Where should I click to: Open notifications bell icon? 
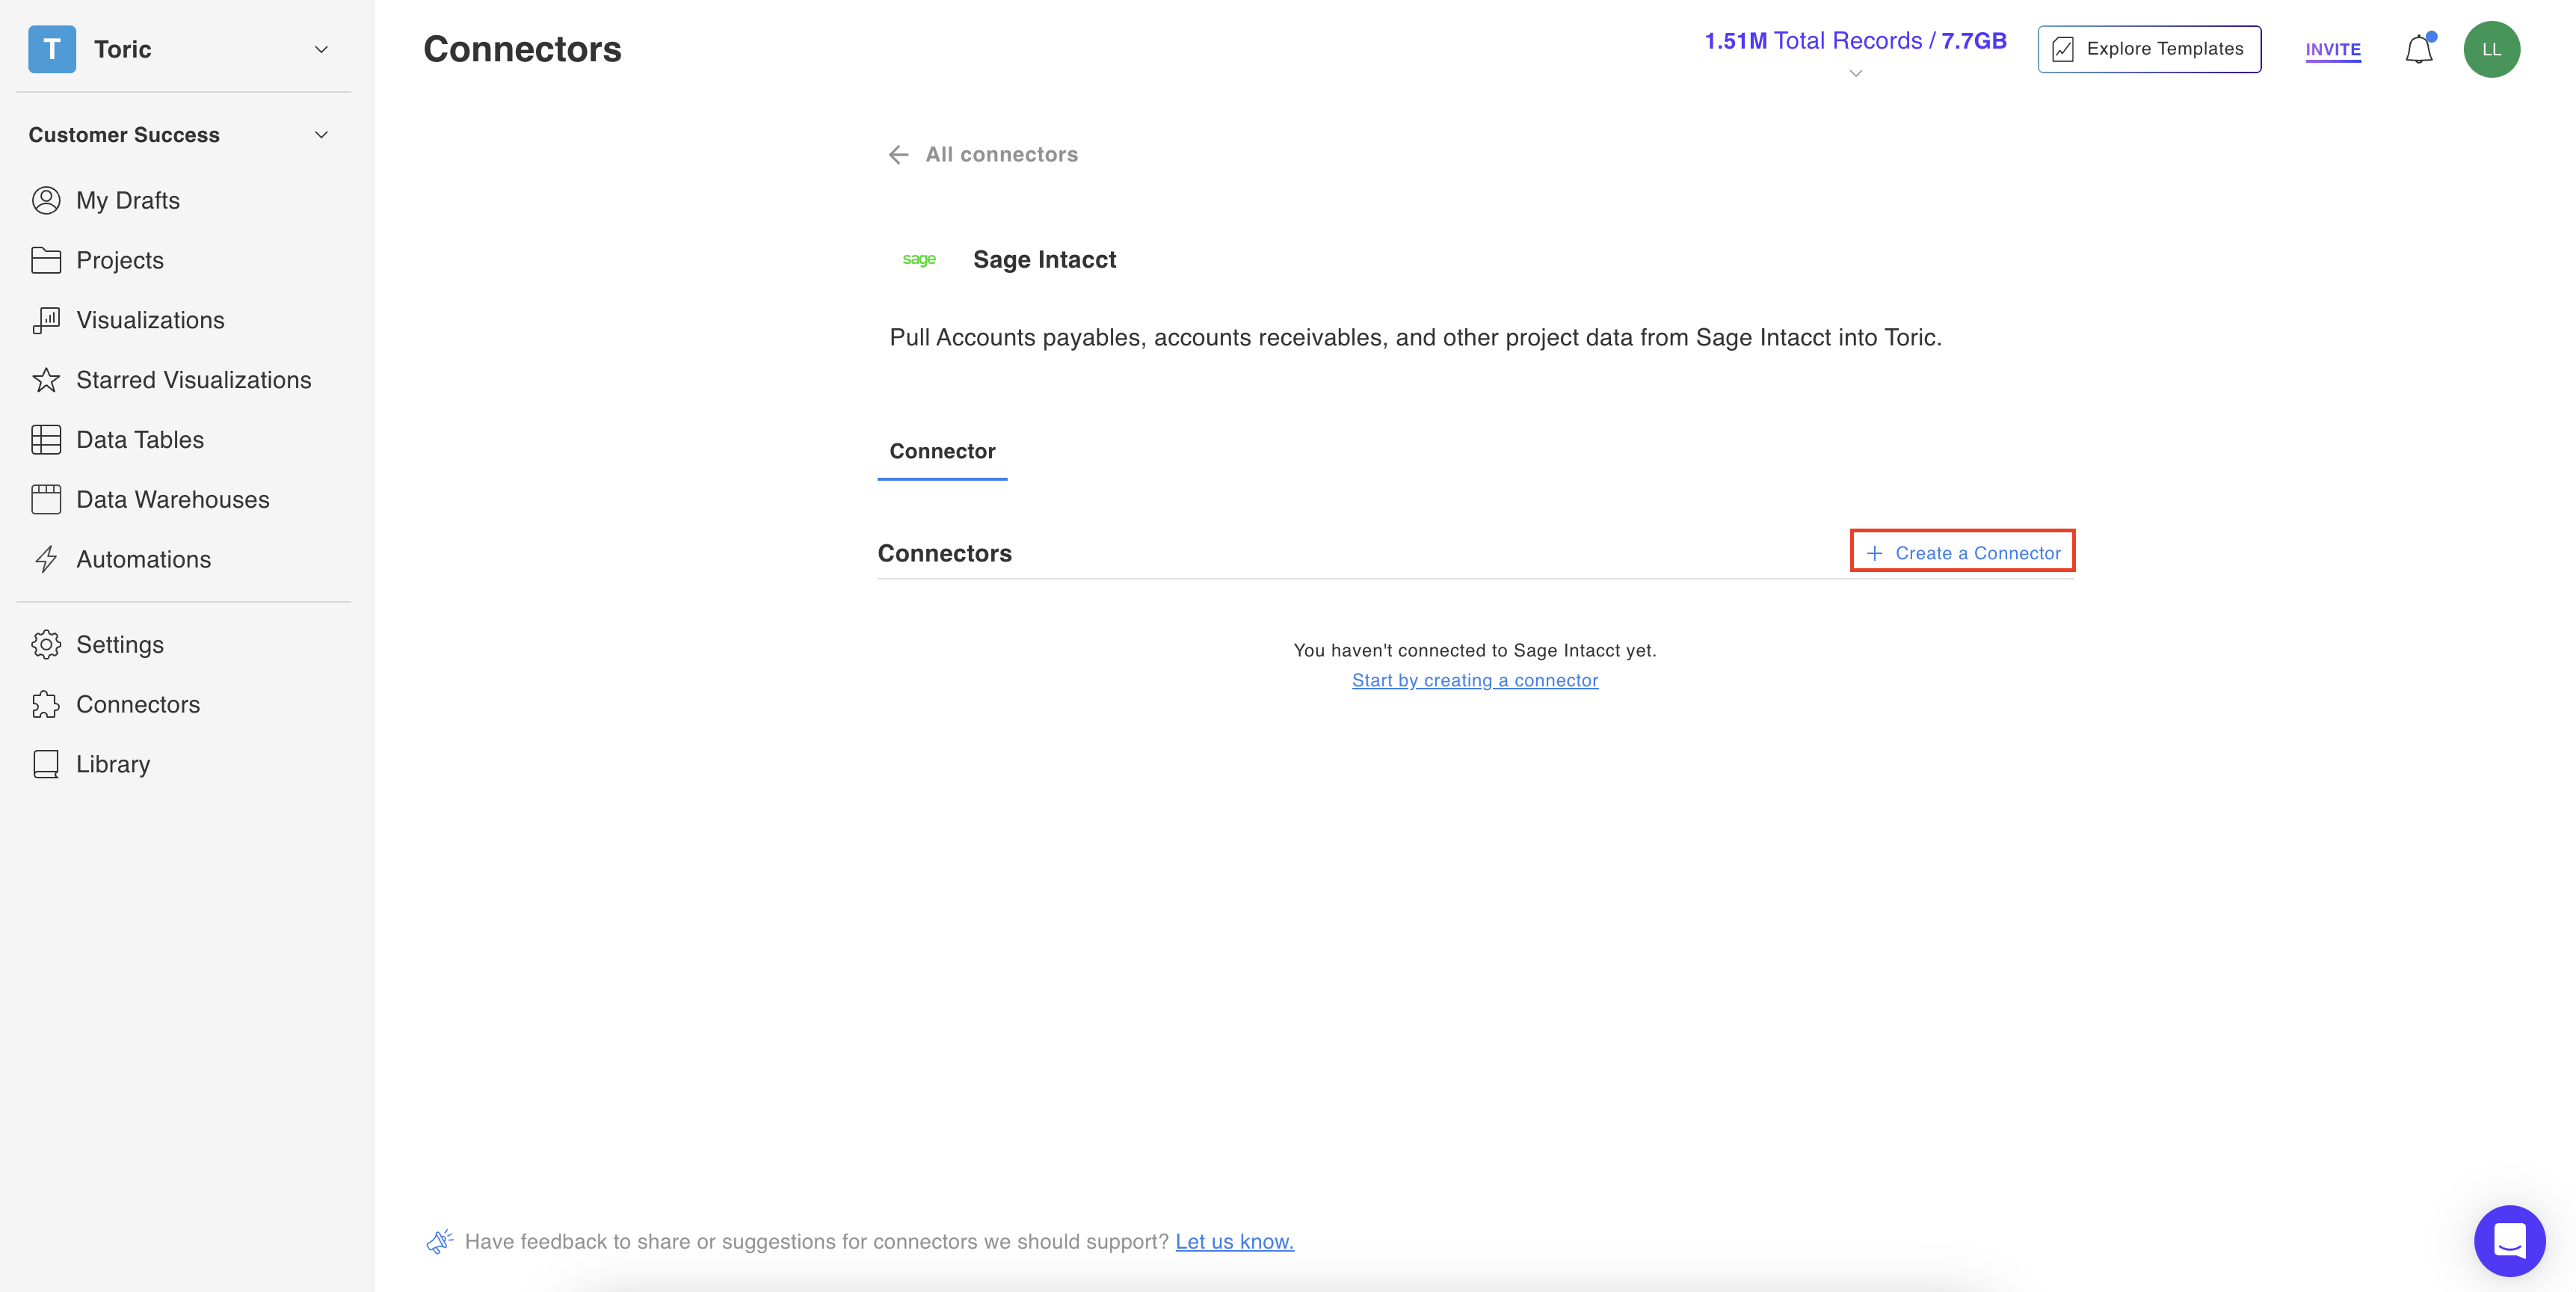[x=2418, y=49]
